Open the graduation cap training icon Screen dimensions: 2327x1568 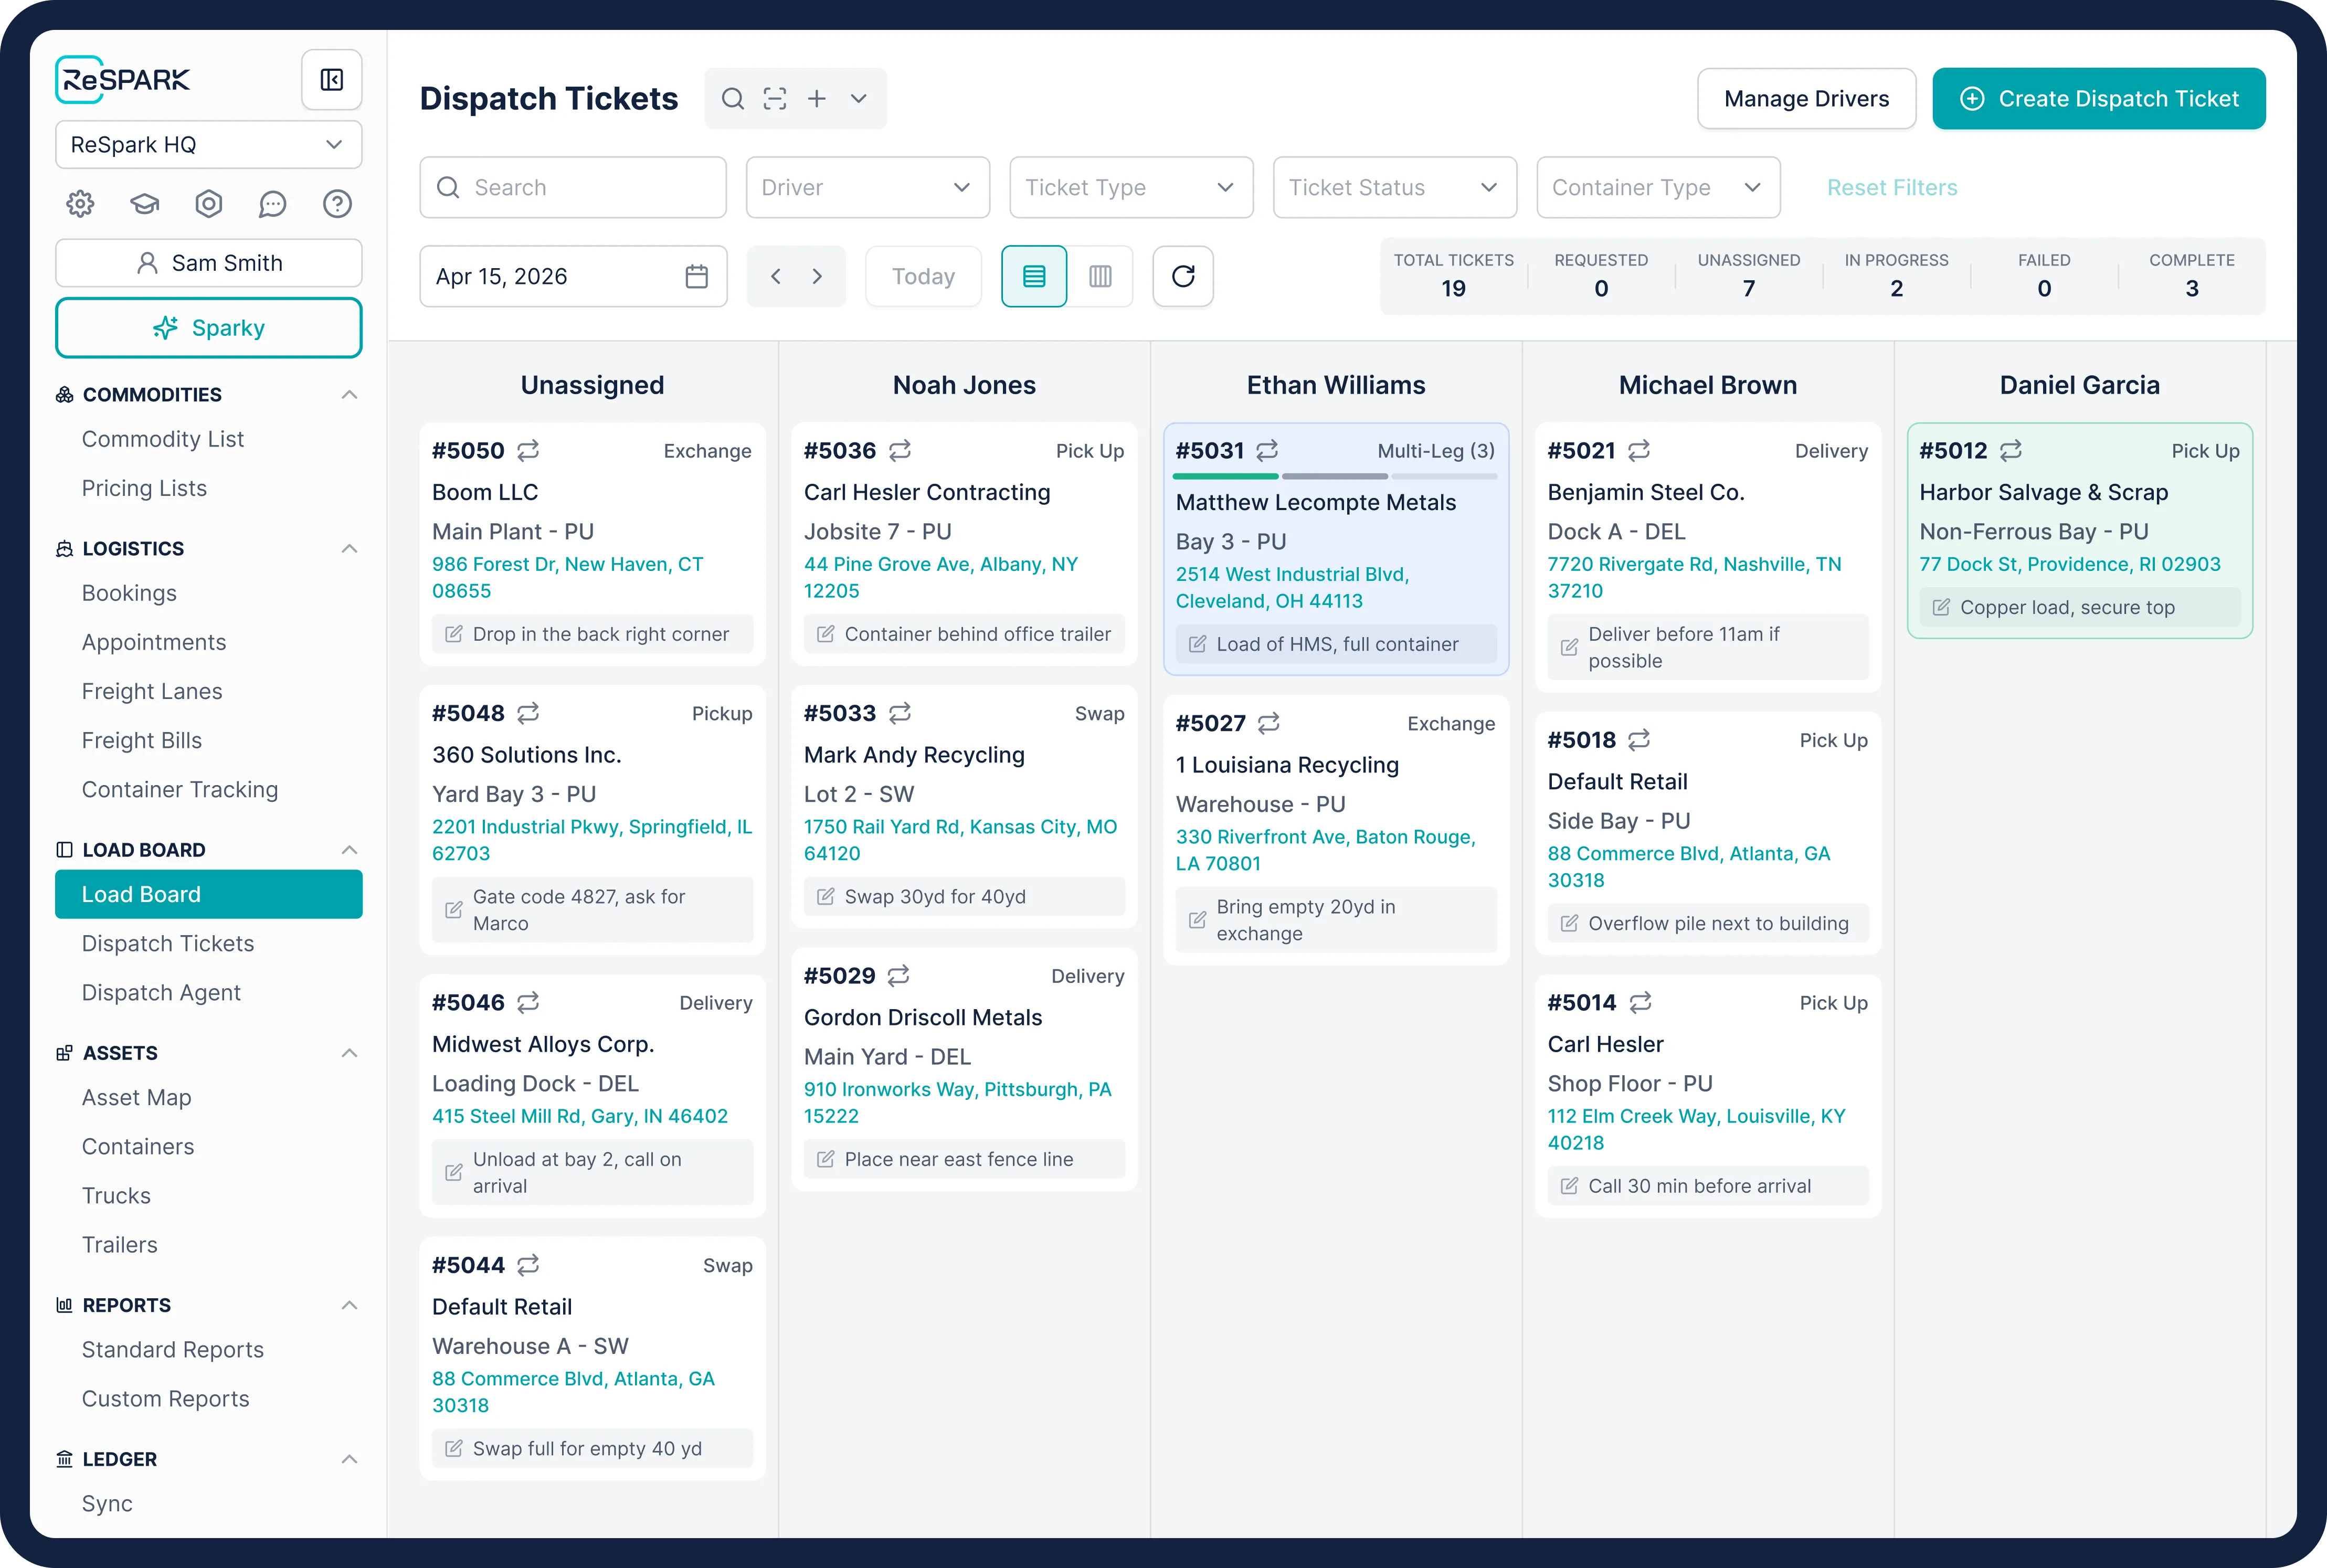144,204
